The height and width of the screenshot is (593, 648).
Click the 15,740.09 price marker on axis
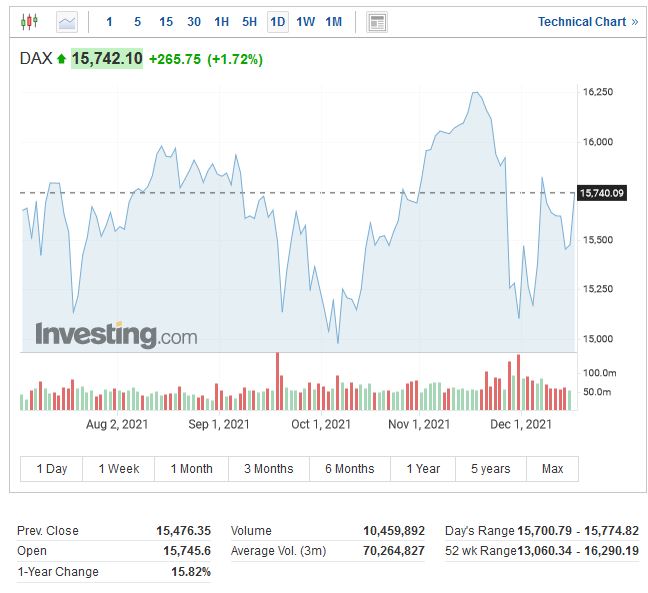pyautogui.click(x=602, y=193)
